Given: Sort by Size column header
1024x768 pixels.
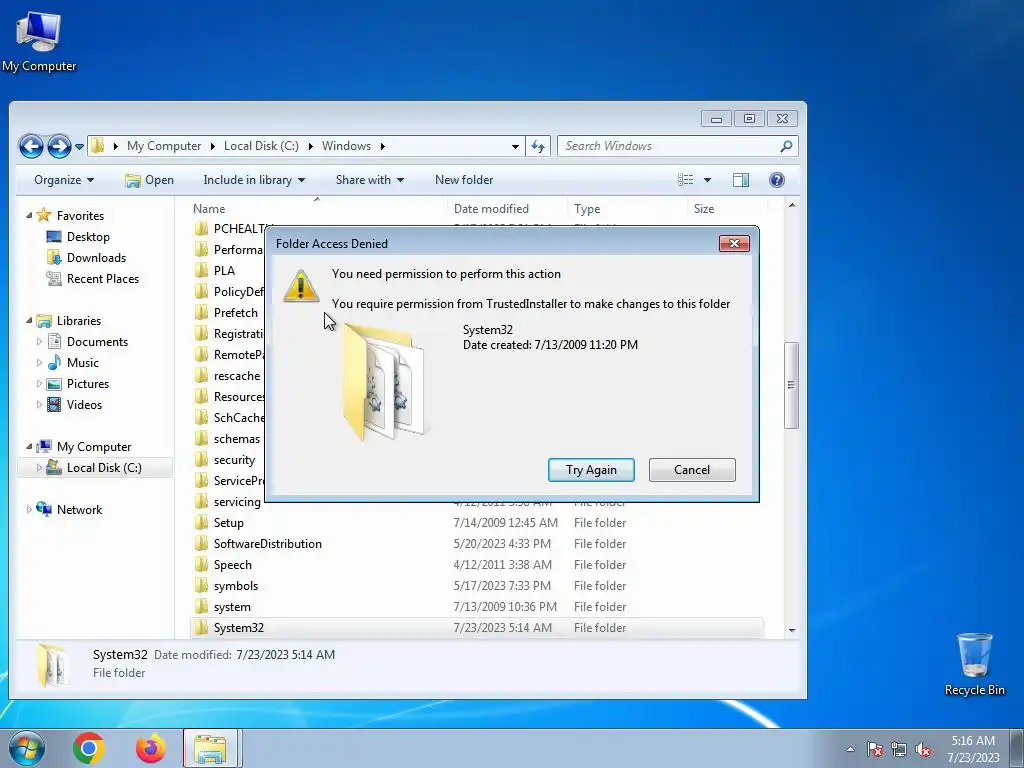Looking at the screenshot, I should (703, 209).
